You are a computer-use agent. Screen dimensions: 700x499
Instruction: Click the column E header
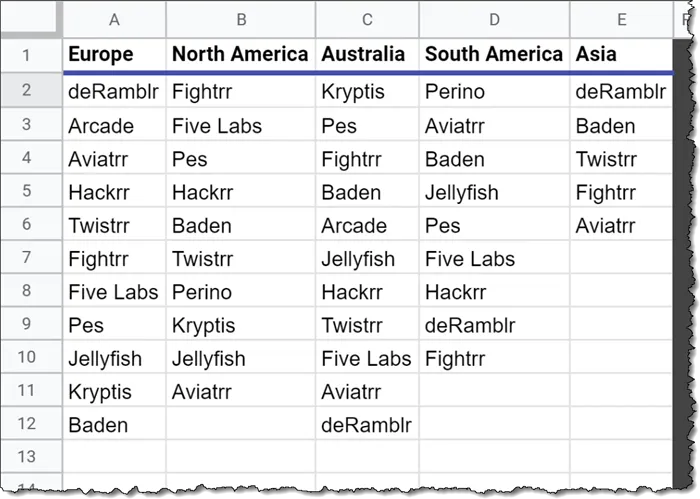click(620, 19)
